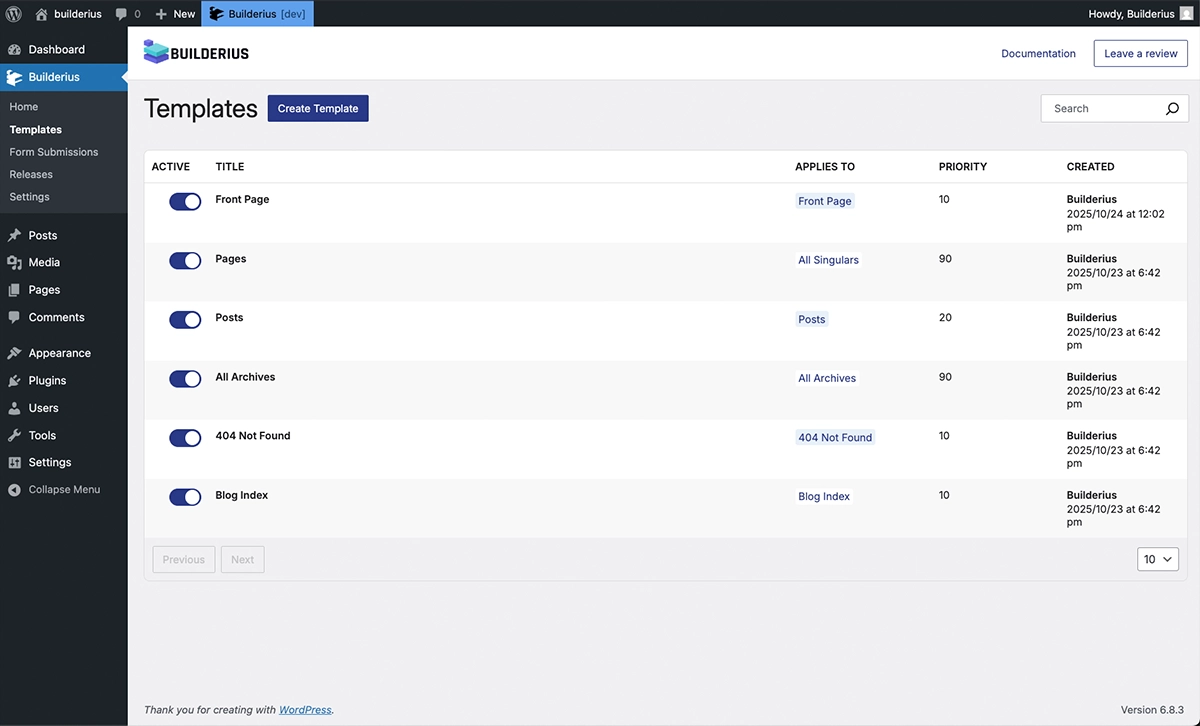Click the Create Template button

(318, 108)
